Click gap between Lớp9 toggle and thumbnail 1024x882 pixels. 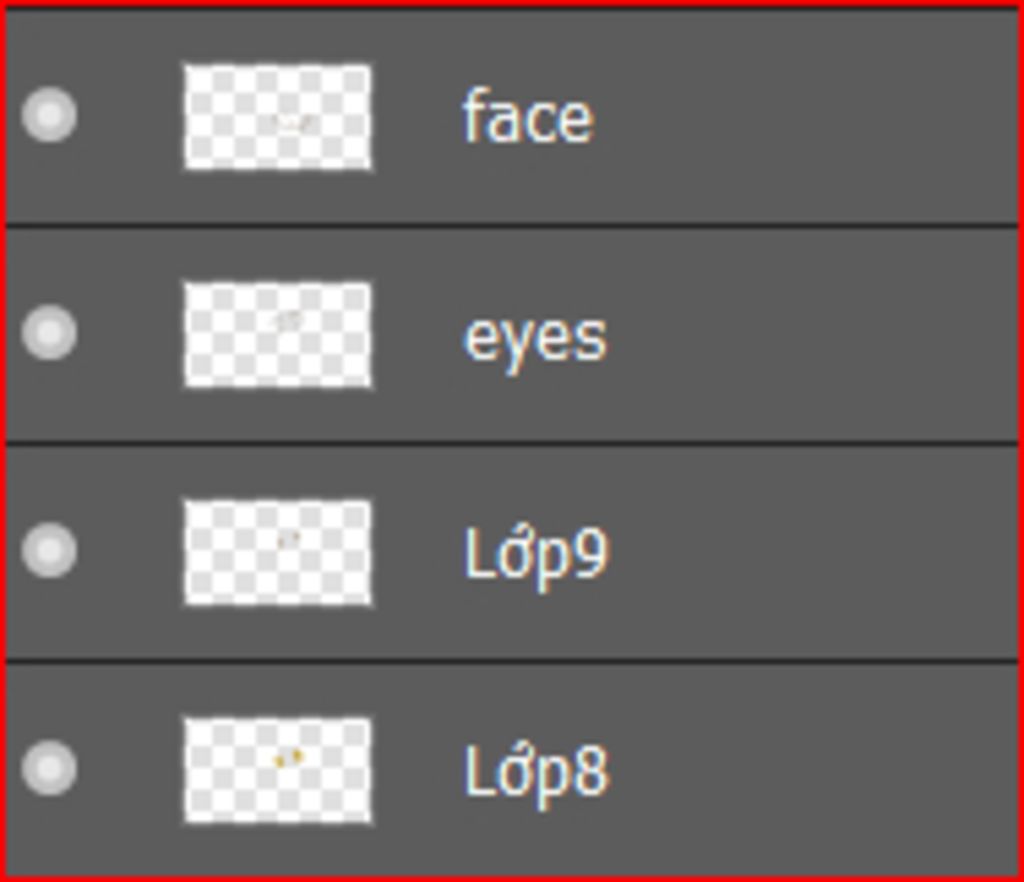pyautogui.click(x=131, y=552)
